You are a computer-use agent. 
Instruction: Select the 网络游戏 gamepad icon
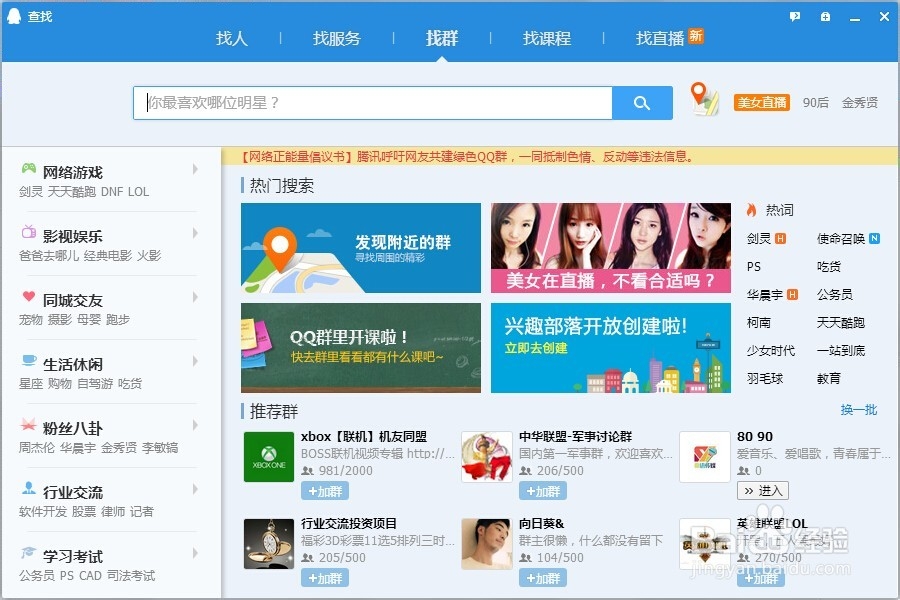click(27, 169)
